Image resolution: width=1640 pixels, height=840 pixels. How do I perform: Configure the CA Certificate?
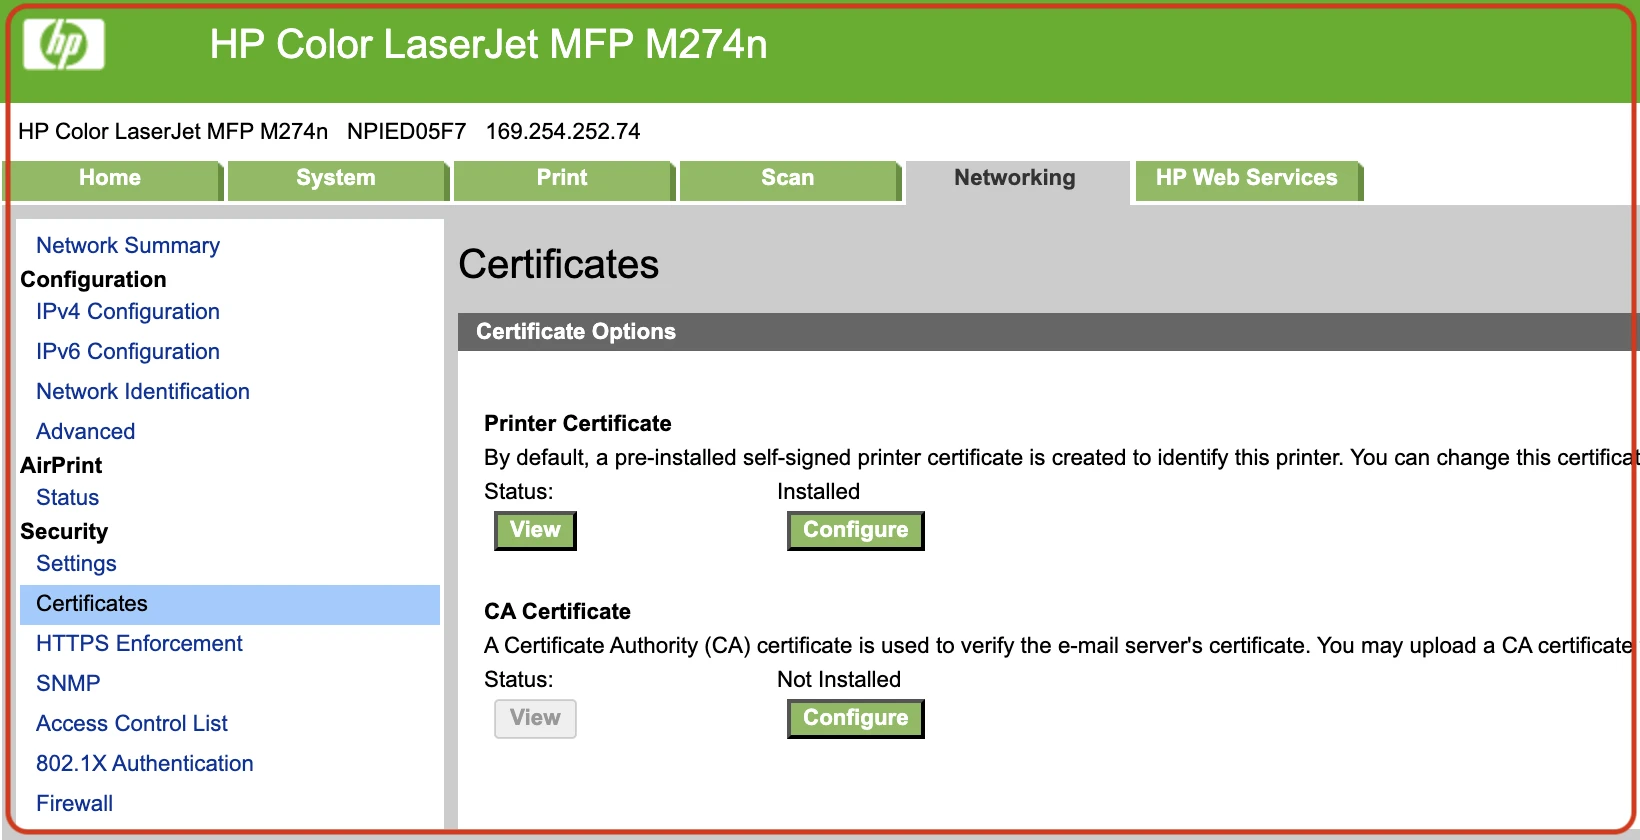click(x=855, y=718)
